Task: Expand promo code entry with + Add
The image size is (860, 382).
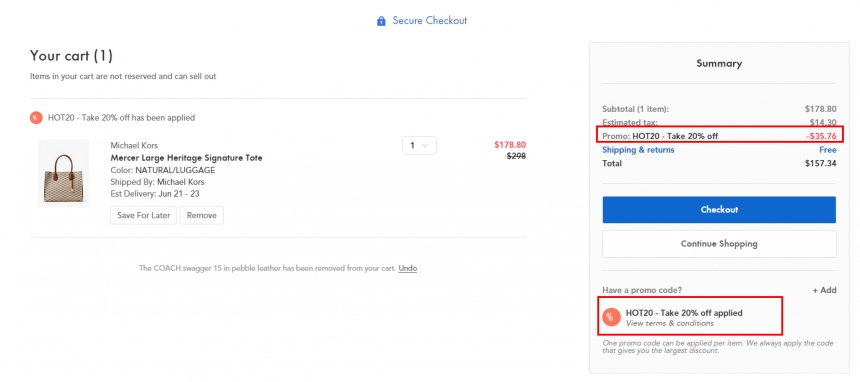Action: 824,290
